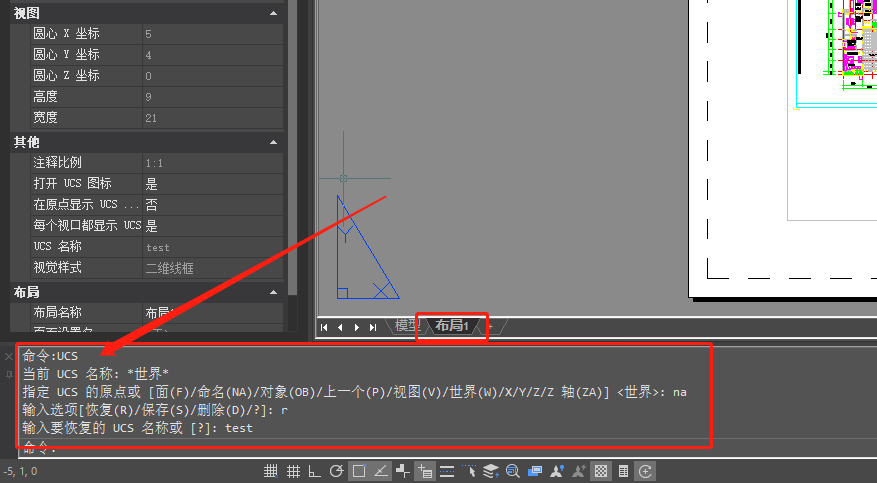Click the circular arrow plus icon

point(645,471)
